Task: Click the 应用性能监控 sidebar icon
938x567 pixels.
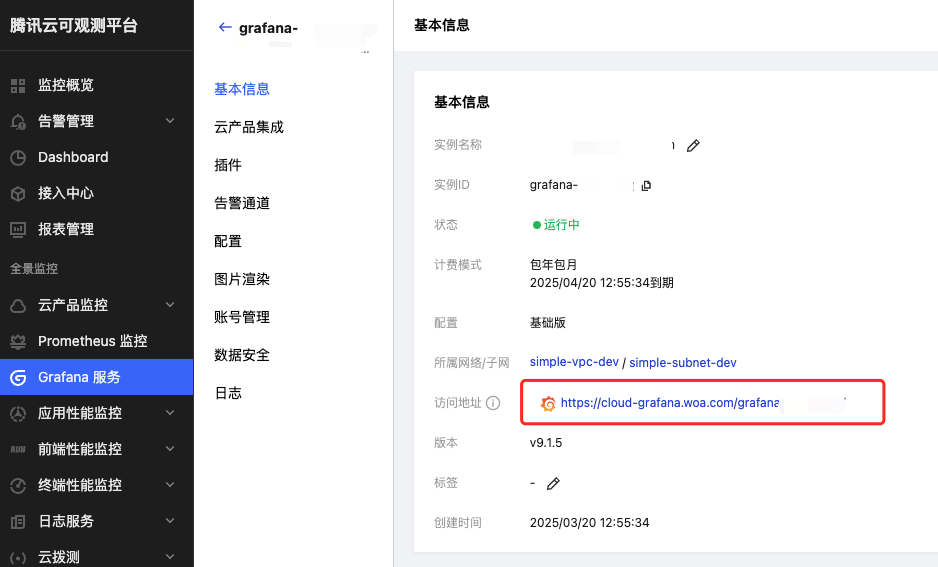Action: click(18, 413)
